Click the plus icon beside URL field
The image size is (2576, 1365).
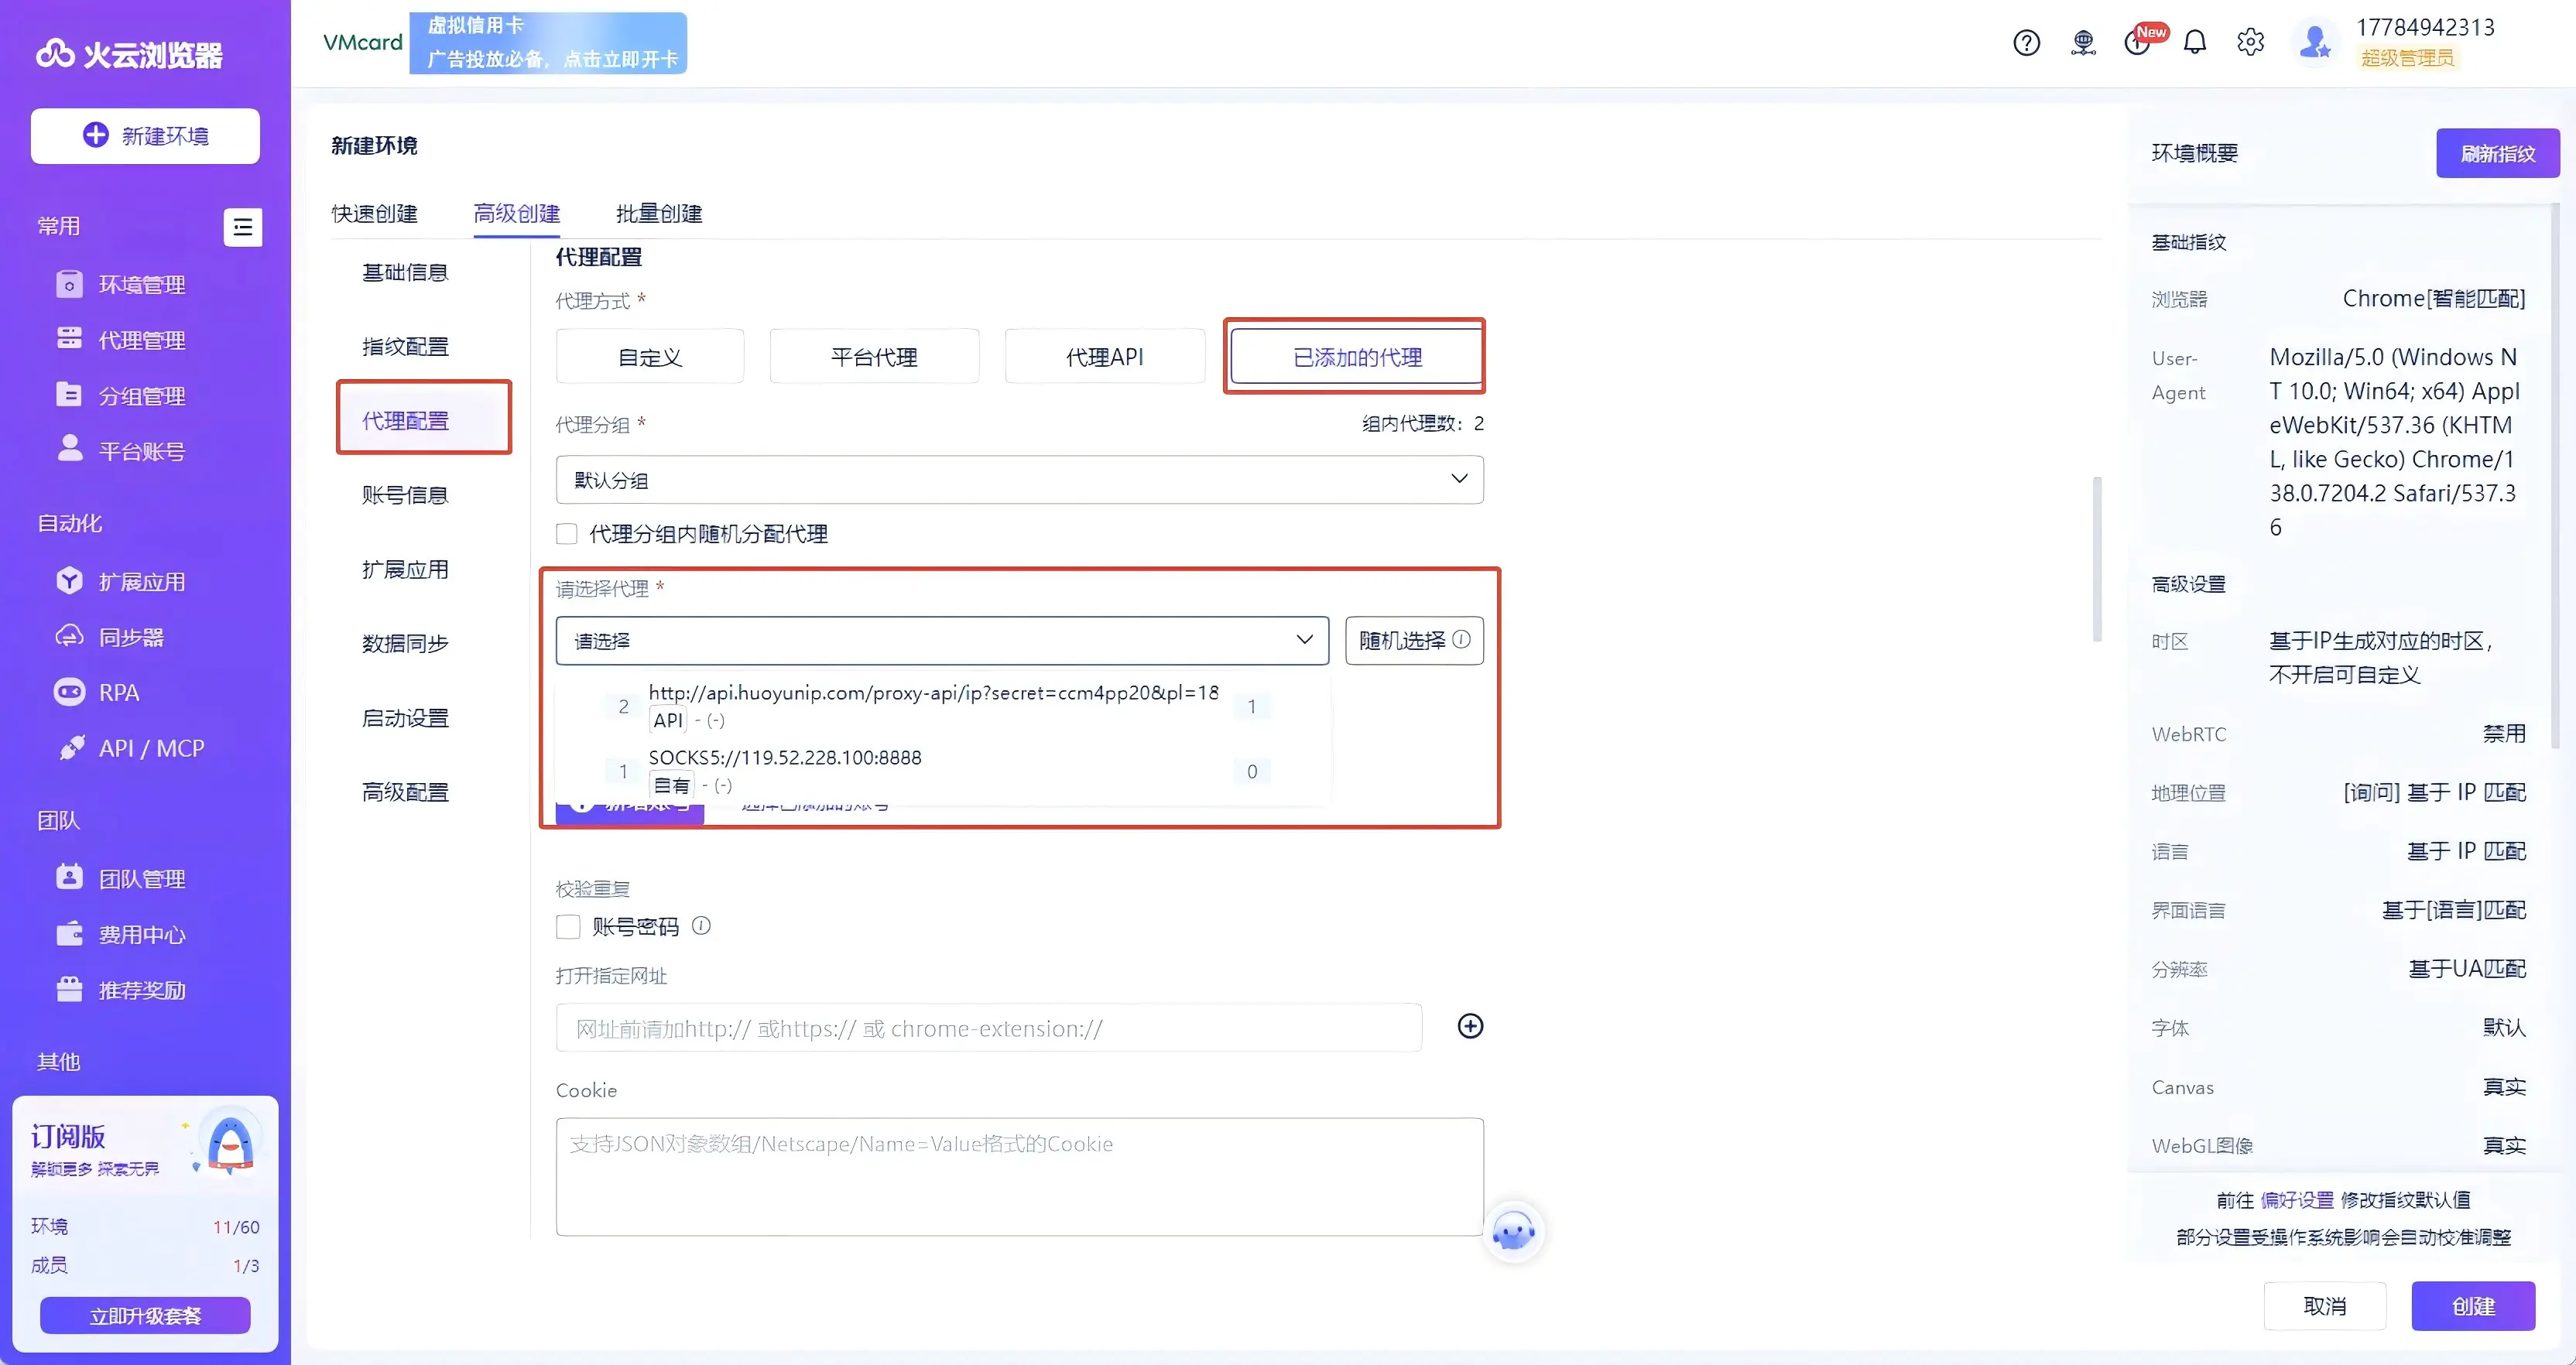point(1470,1026)
